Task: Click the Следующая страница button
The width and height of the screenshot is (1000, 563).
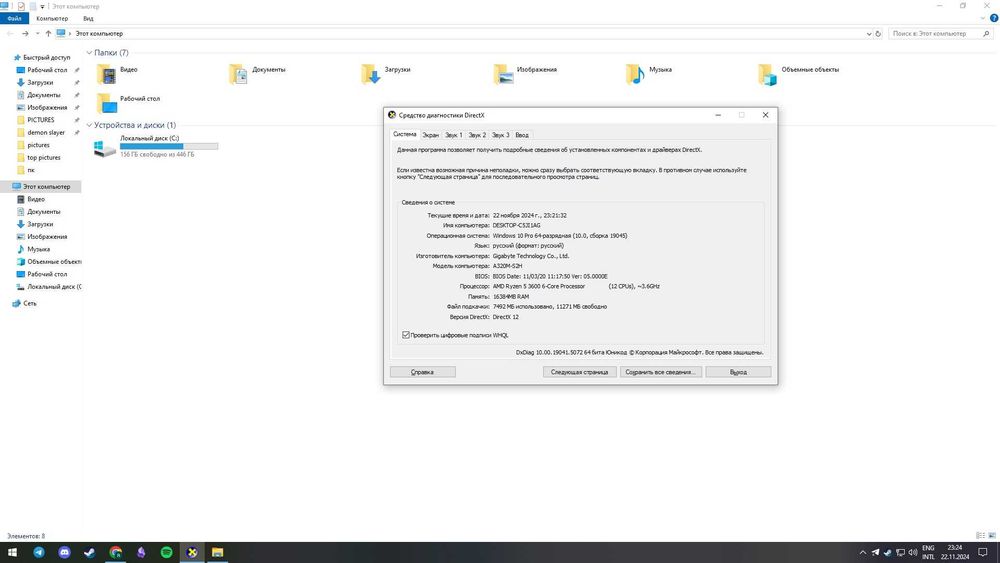Action: pos(579,372)
